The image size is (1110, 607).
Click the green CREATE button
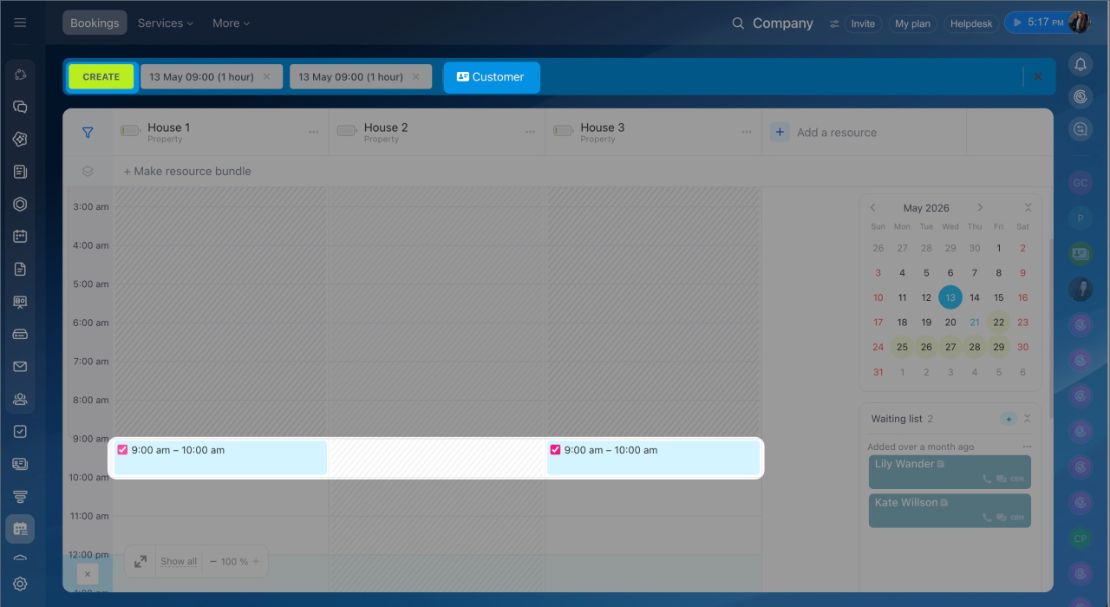click(x=101, y=76)
